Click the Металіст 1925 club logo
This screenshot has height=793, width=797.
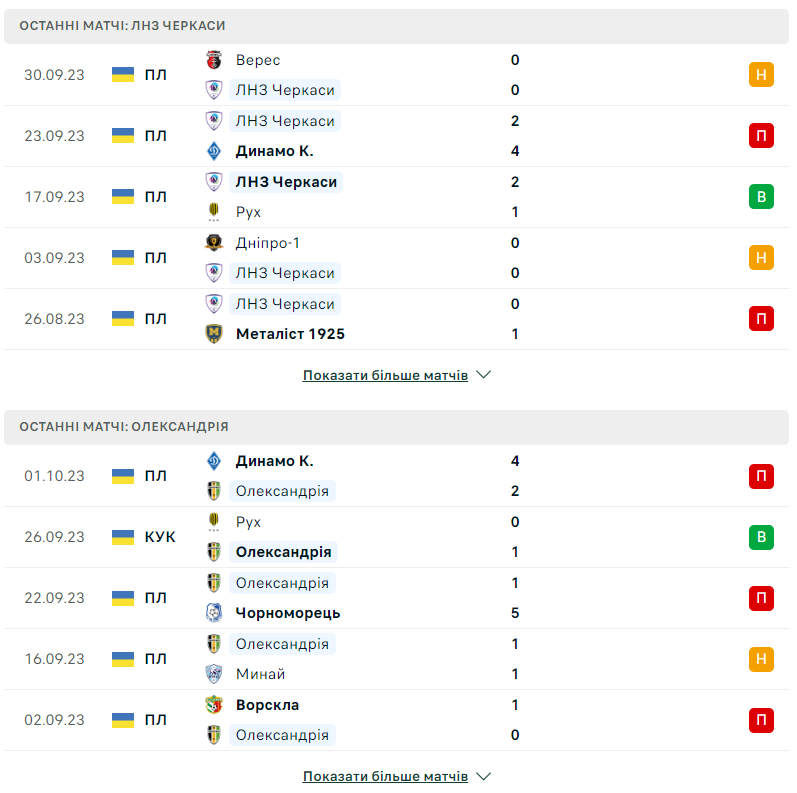tap(213, 334)
